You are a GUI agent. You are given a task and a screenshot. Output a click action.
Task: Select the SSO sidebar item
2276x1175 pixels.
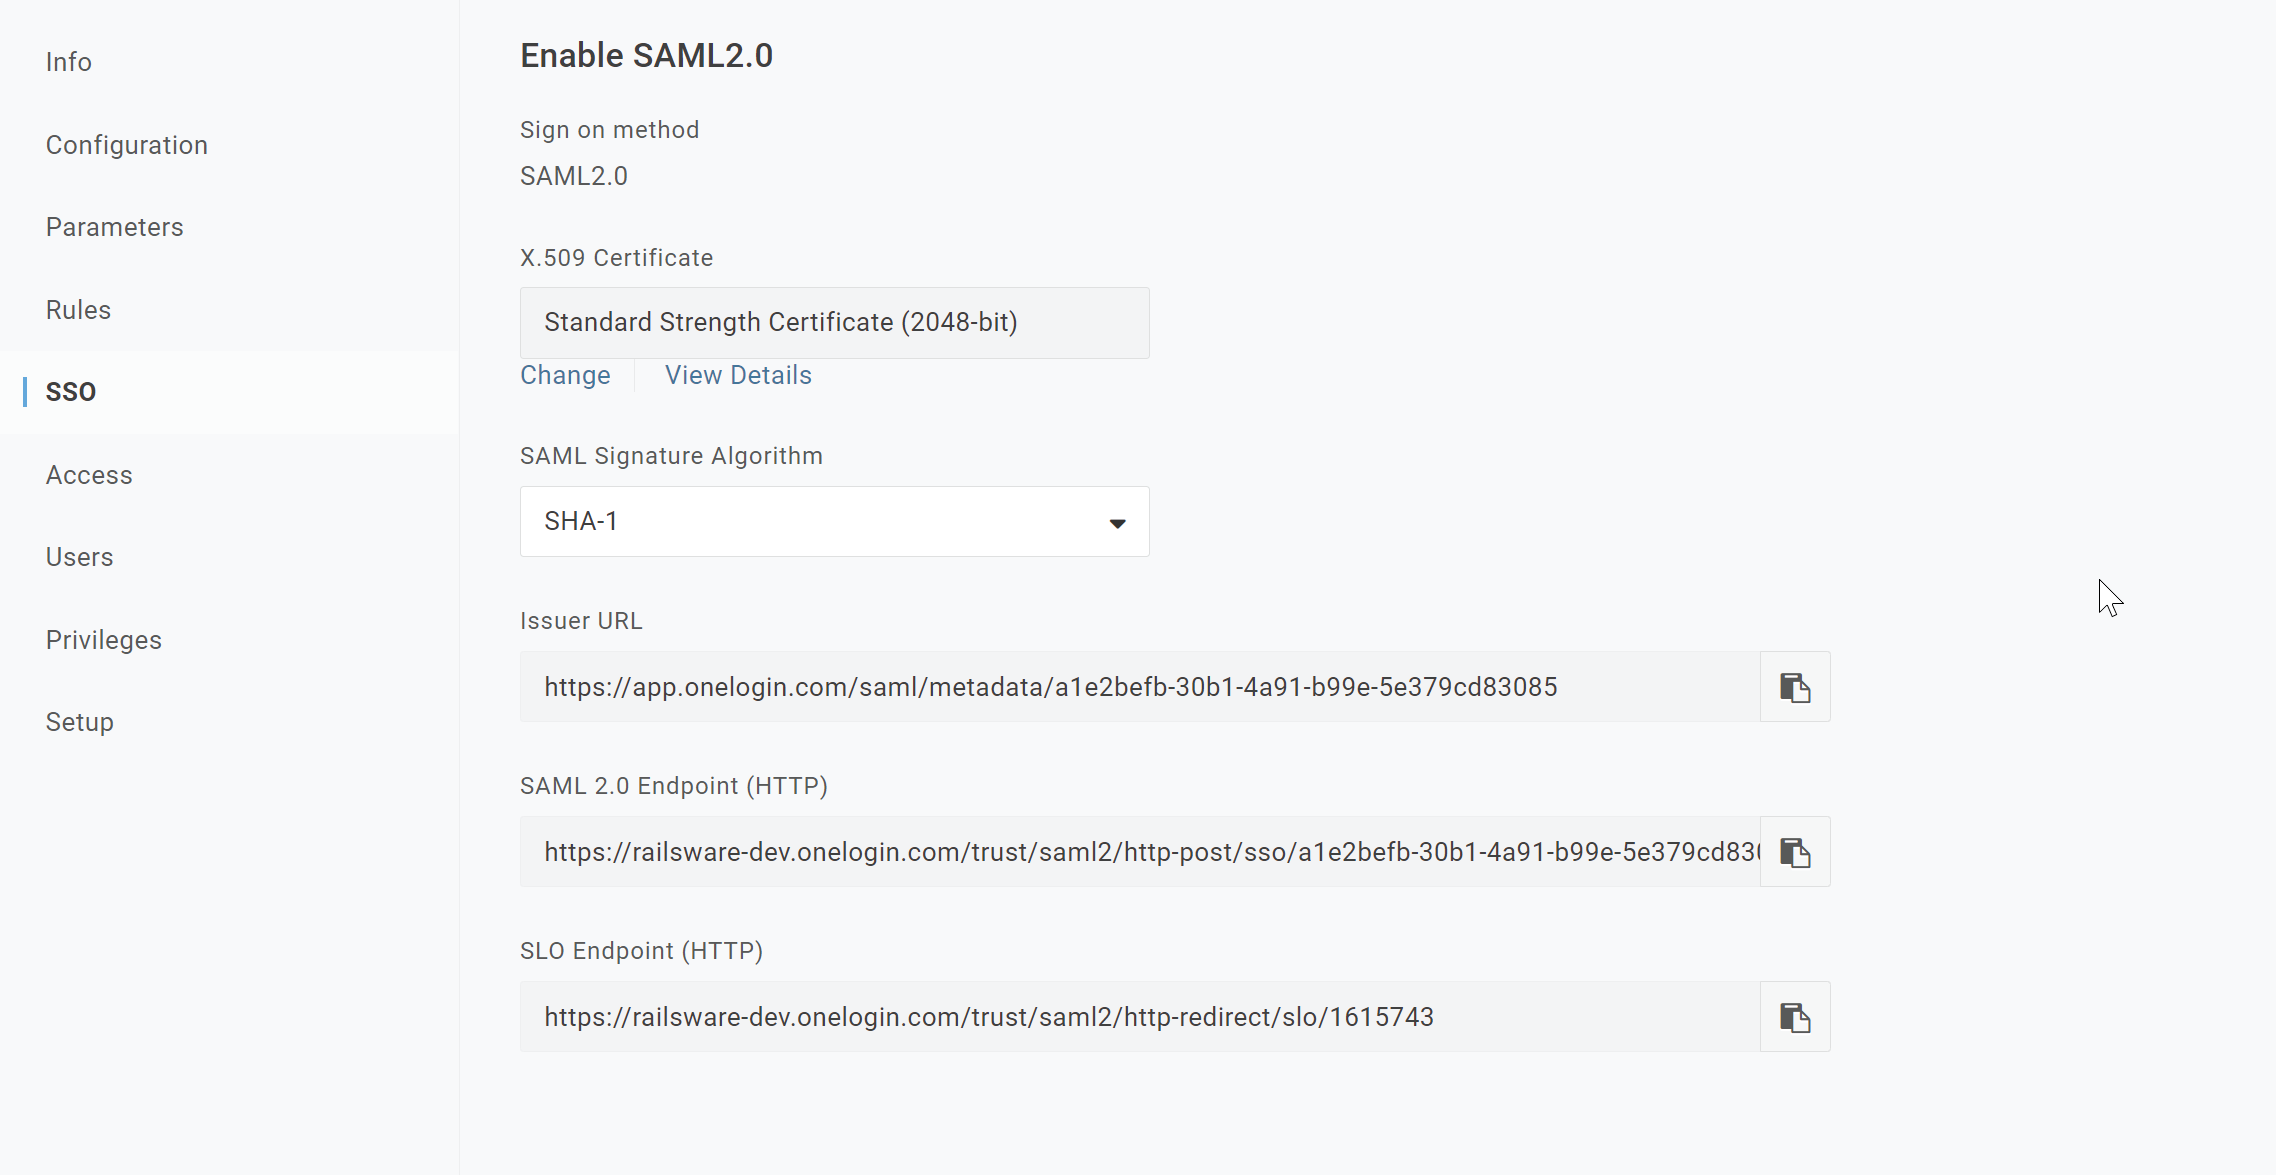click(71, 392)
